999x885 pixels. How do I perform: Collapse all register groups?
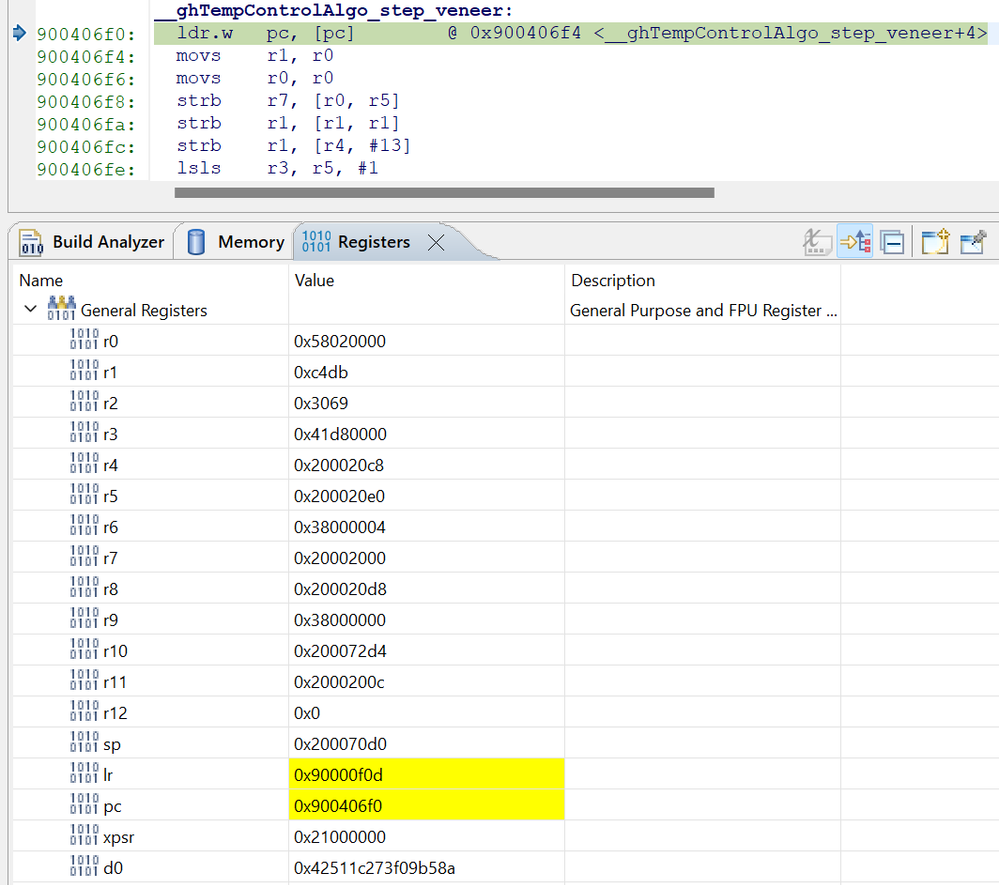pyautogui.click(x=892, y=243)
